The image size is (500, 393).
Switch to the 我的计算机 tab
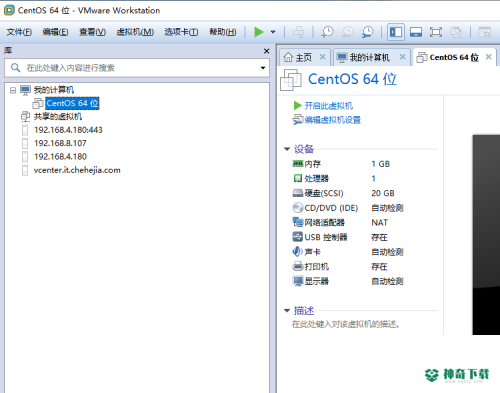369,57
